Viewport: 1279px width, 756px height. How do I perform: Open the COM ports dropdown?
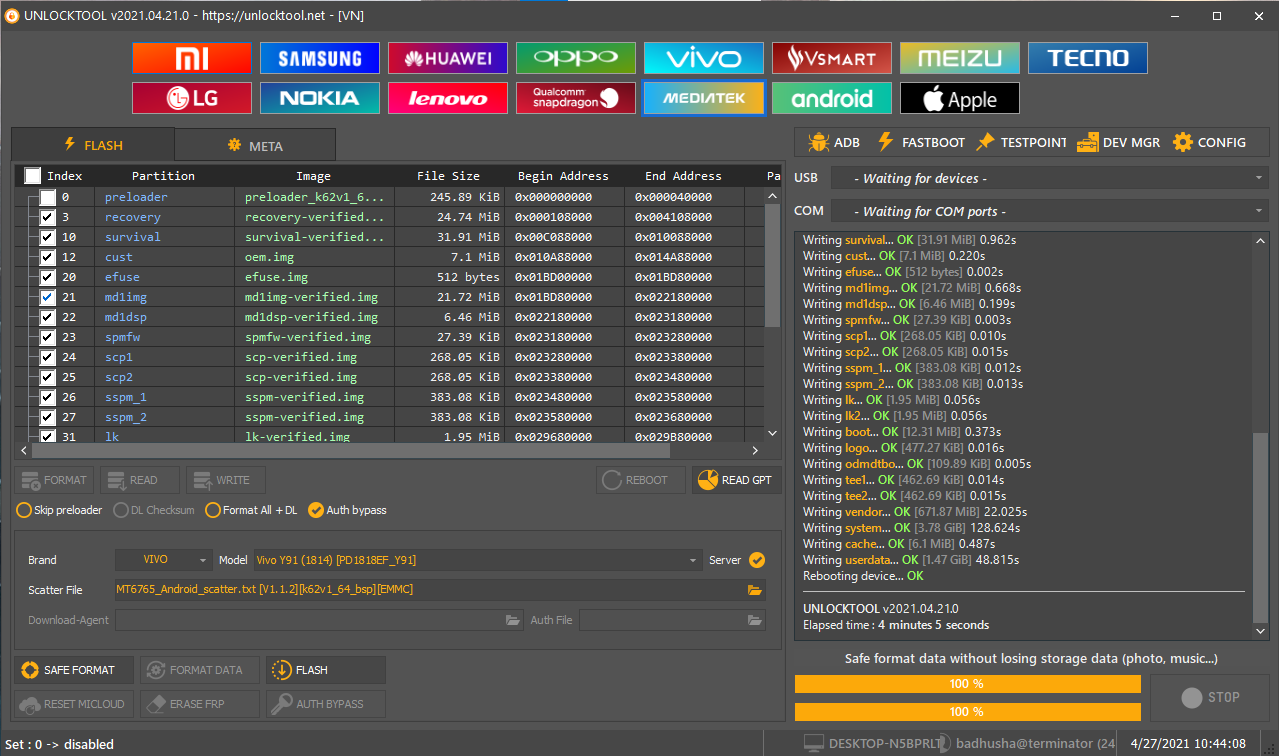point(1048,211)
